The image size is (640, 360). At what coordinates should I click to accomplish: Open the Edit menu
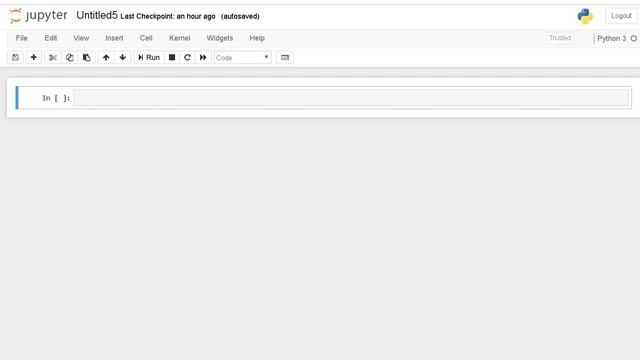click(x=51, y=38)
